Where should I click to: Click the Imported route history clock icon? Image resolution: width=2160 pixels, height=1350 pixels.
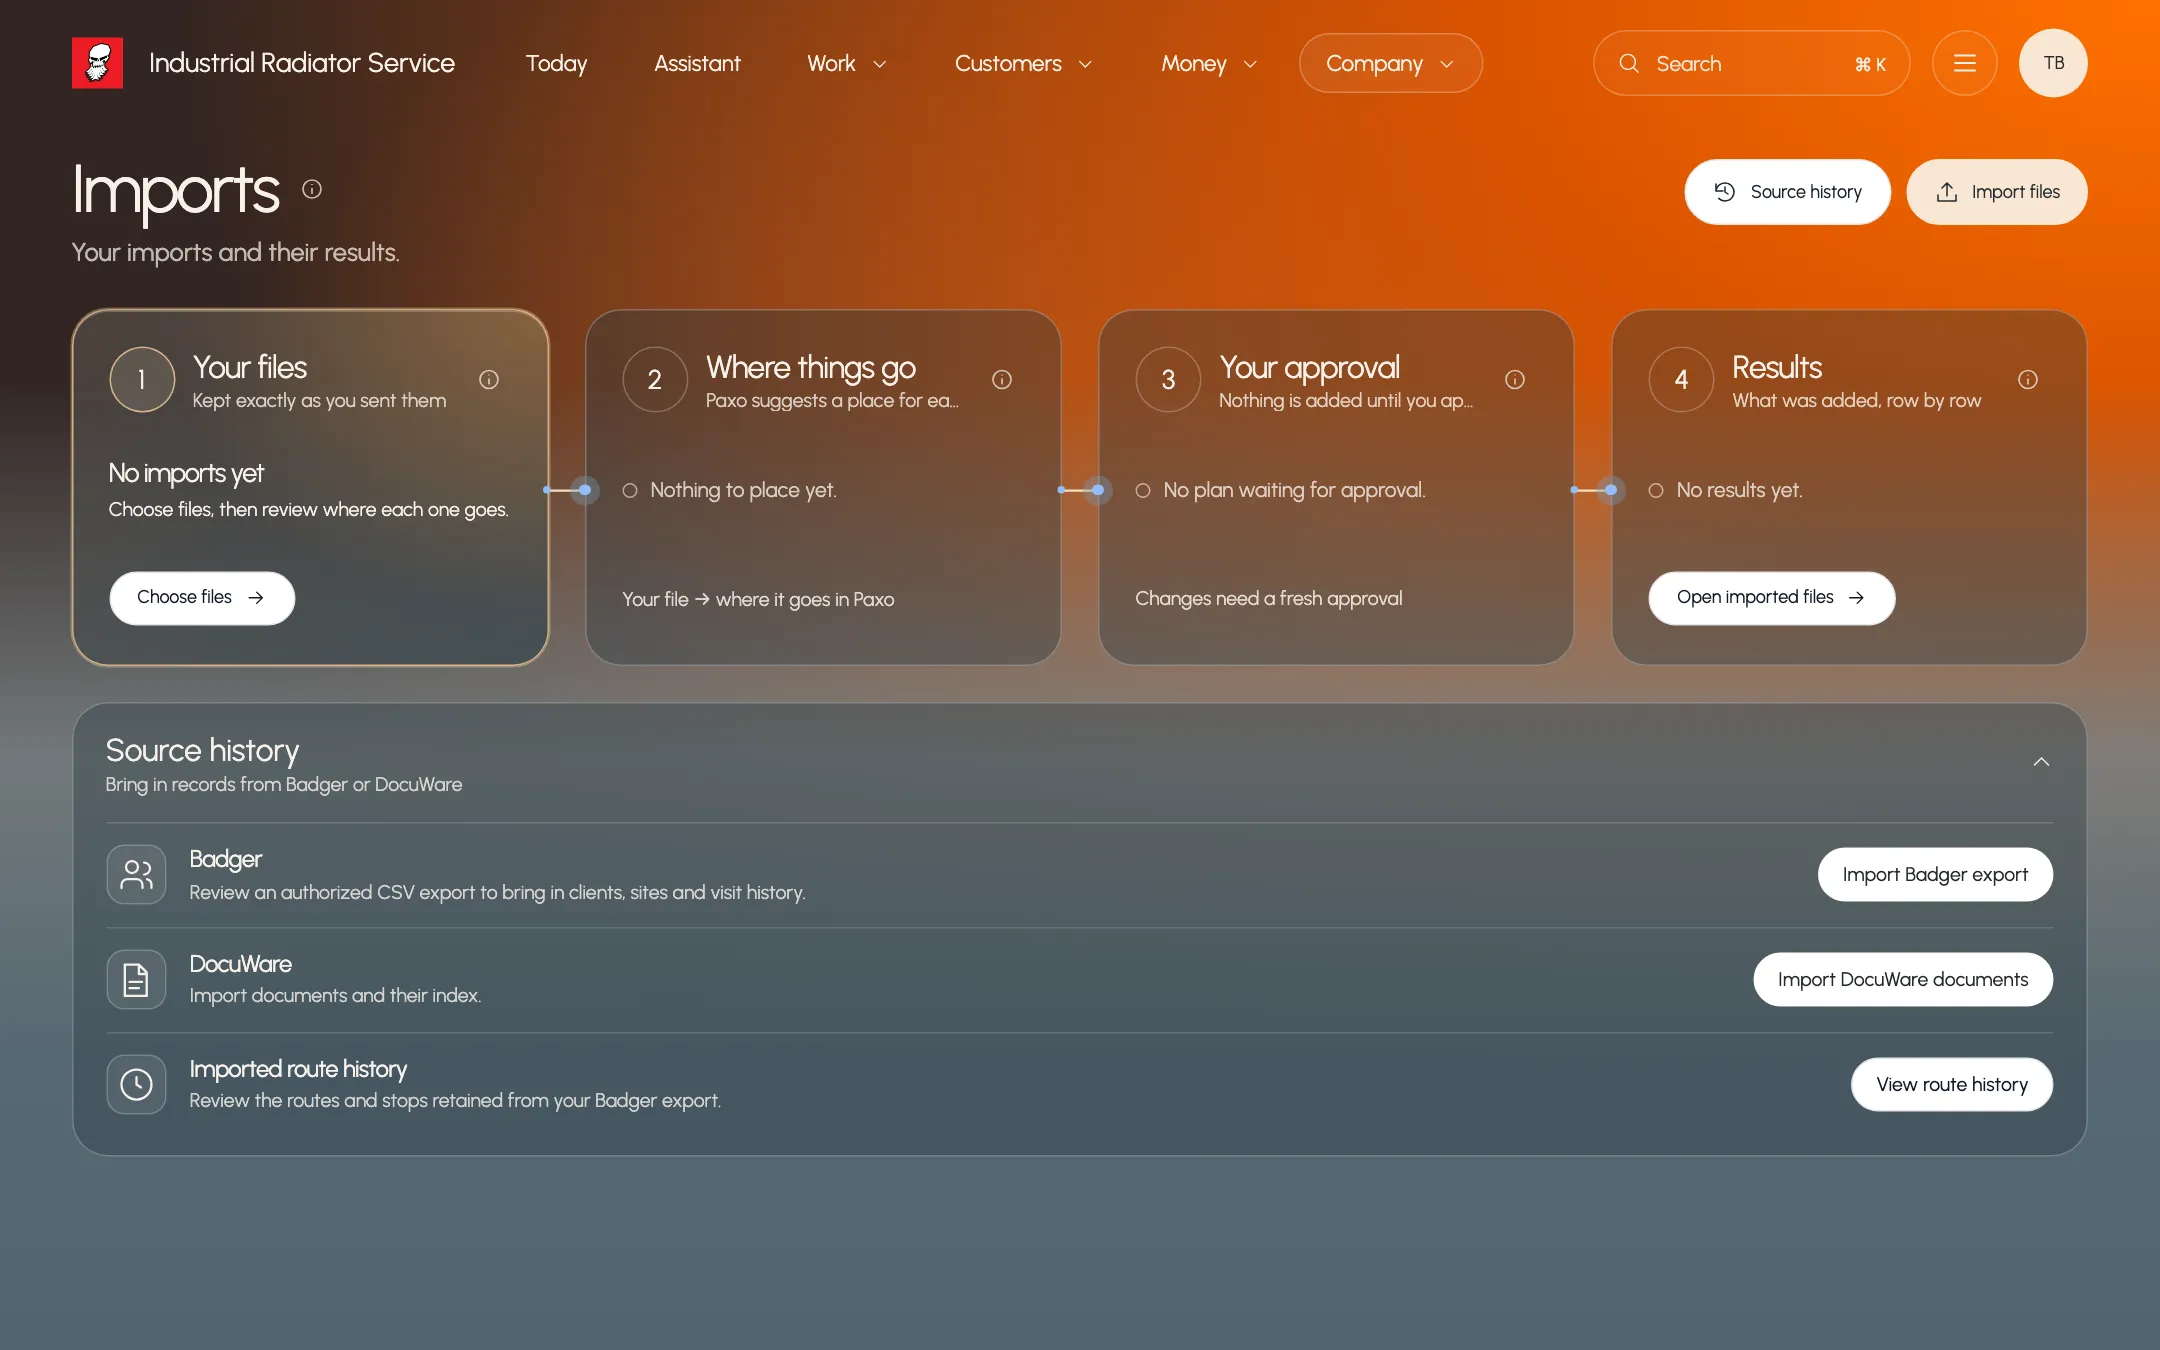tap(136, 1084)
